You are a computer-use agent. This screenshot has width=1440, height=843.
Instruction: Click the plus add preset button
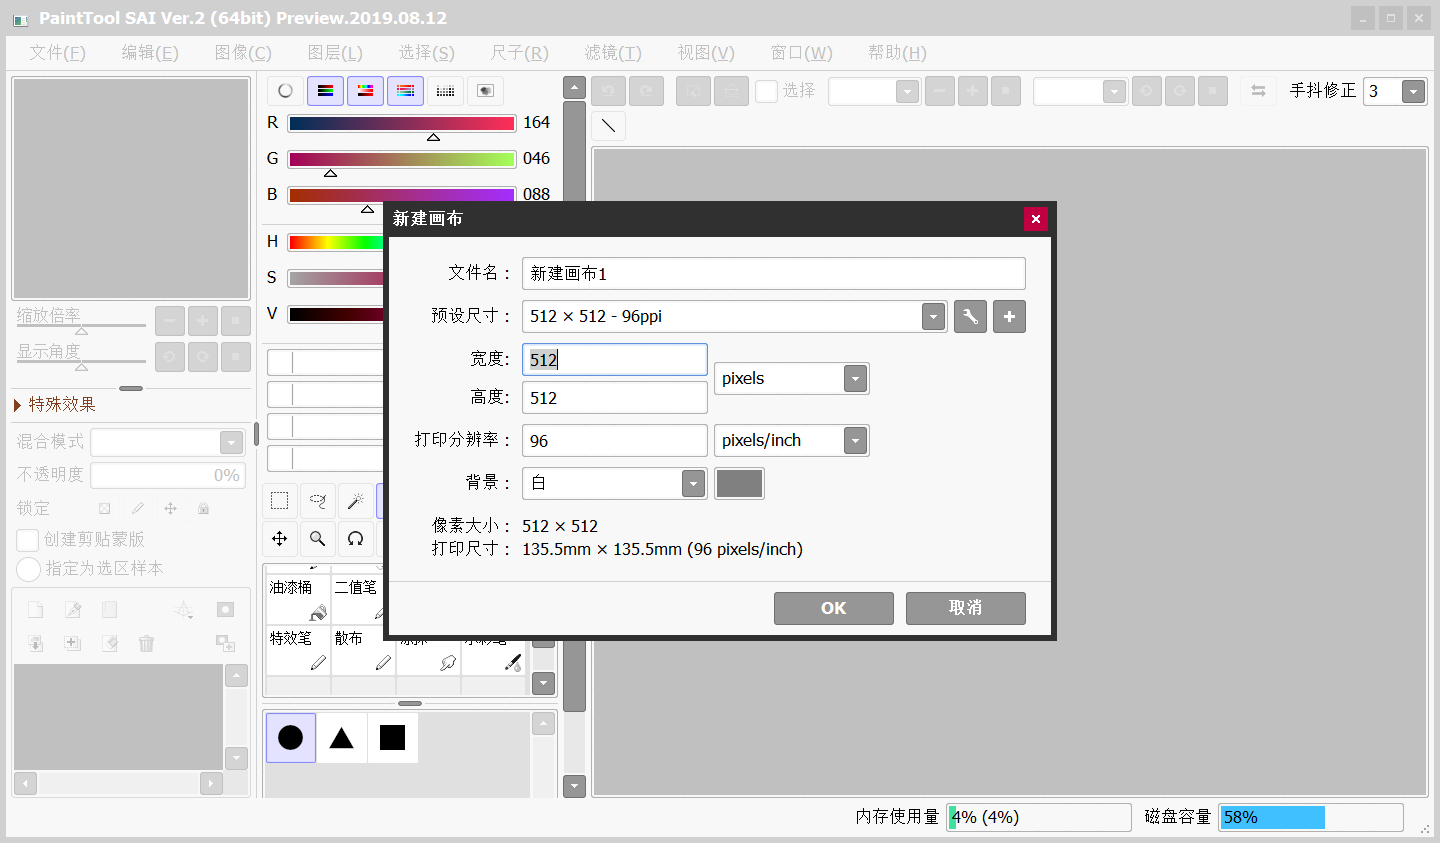point(1009,317)
